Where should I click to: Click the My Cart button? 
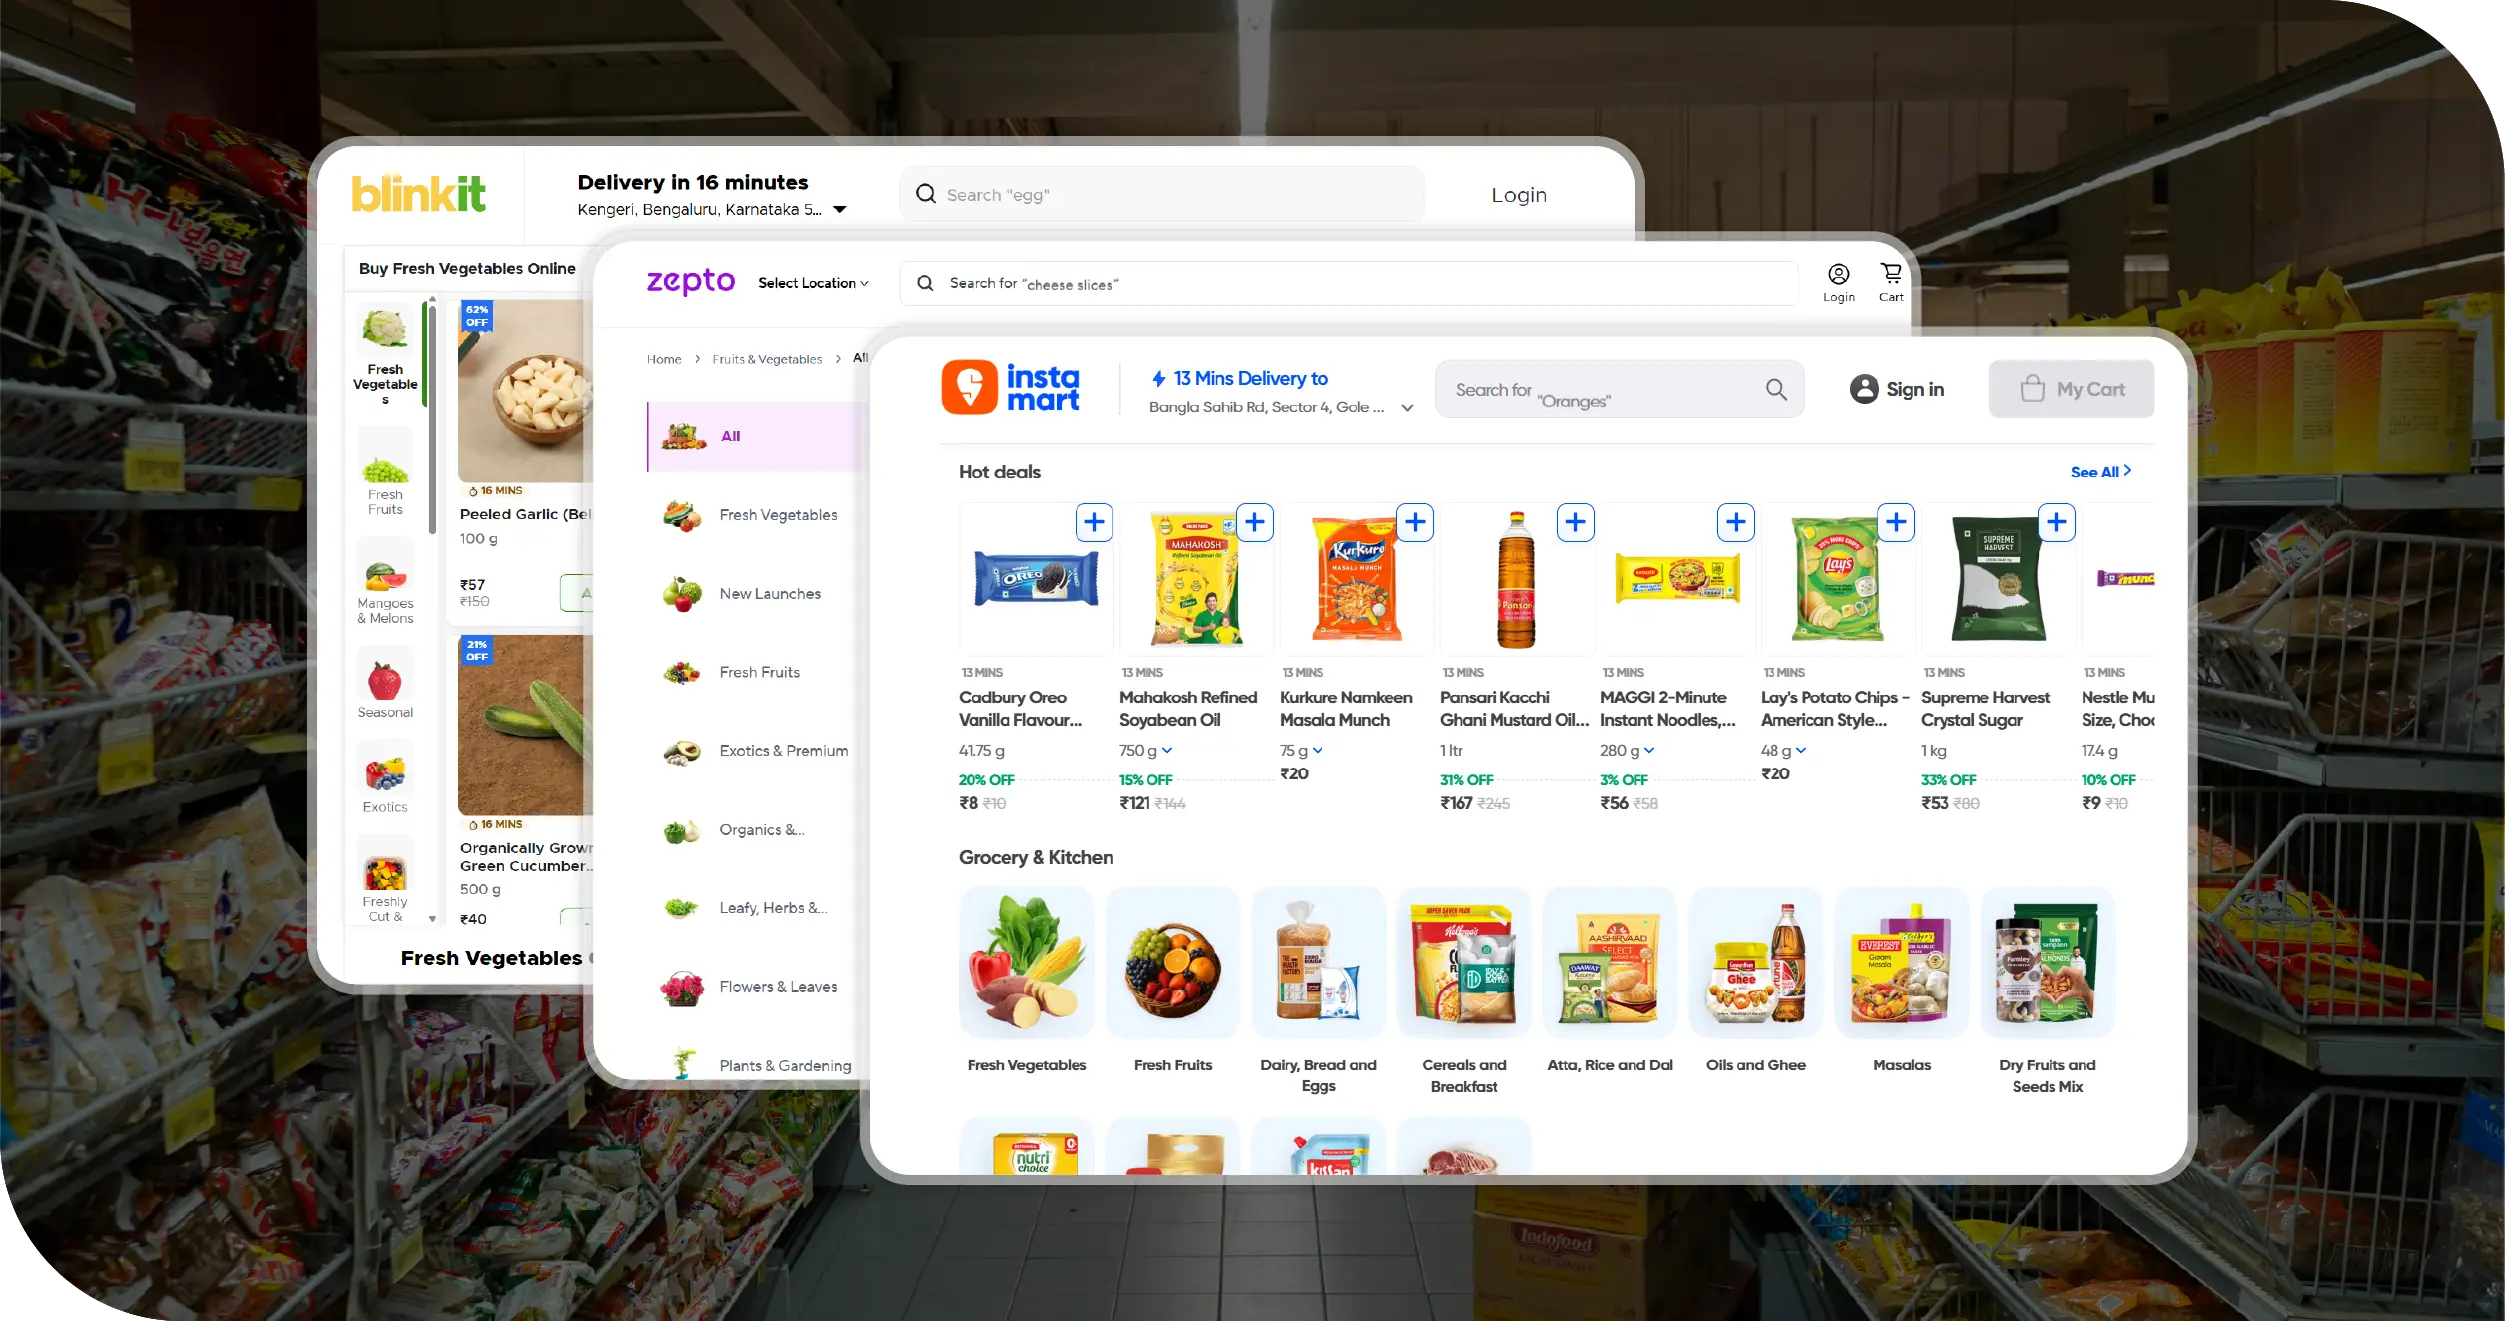tap(2071, 389)
